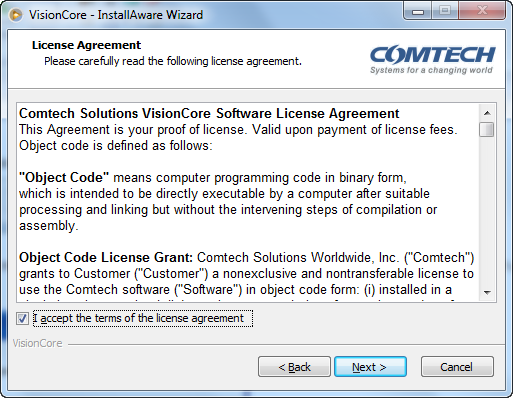This screenshot has width=513, height=398.
Task: Click the VisionCore installer icon in title bar
Action: (15, 15)
